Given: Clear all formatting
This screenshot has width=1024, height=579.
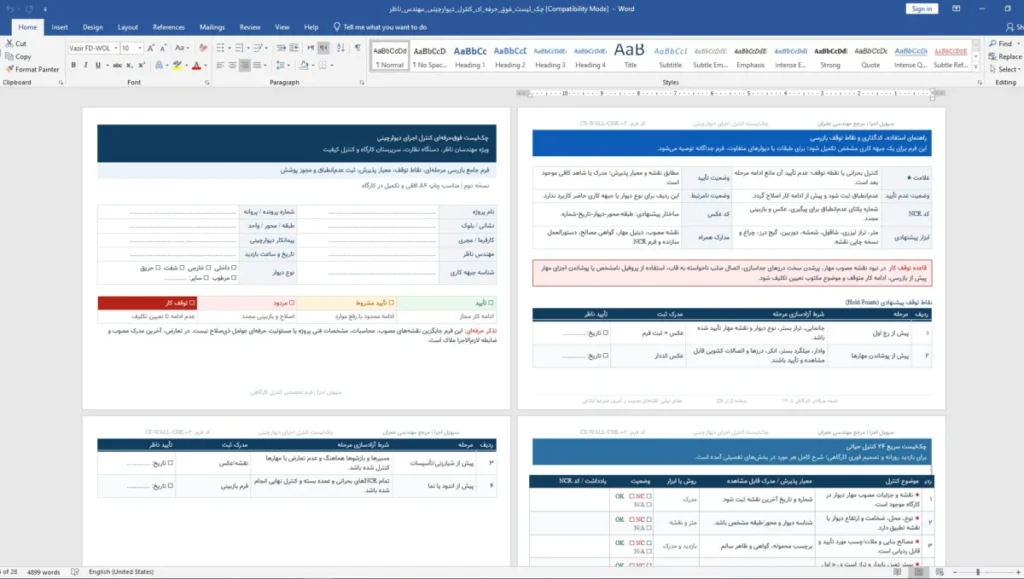Looking at the screenshot, I should pyautogui.click(x=203, y=48).
